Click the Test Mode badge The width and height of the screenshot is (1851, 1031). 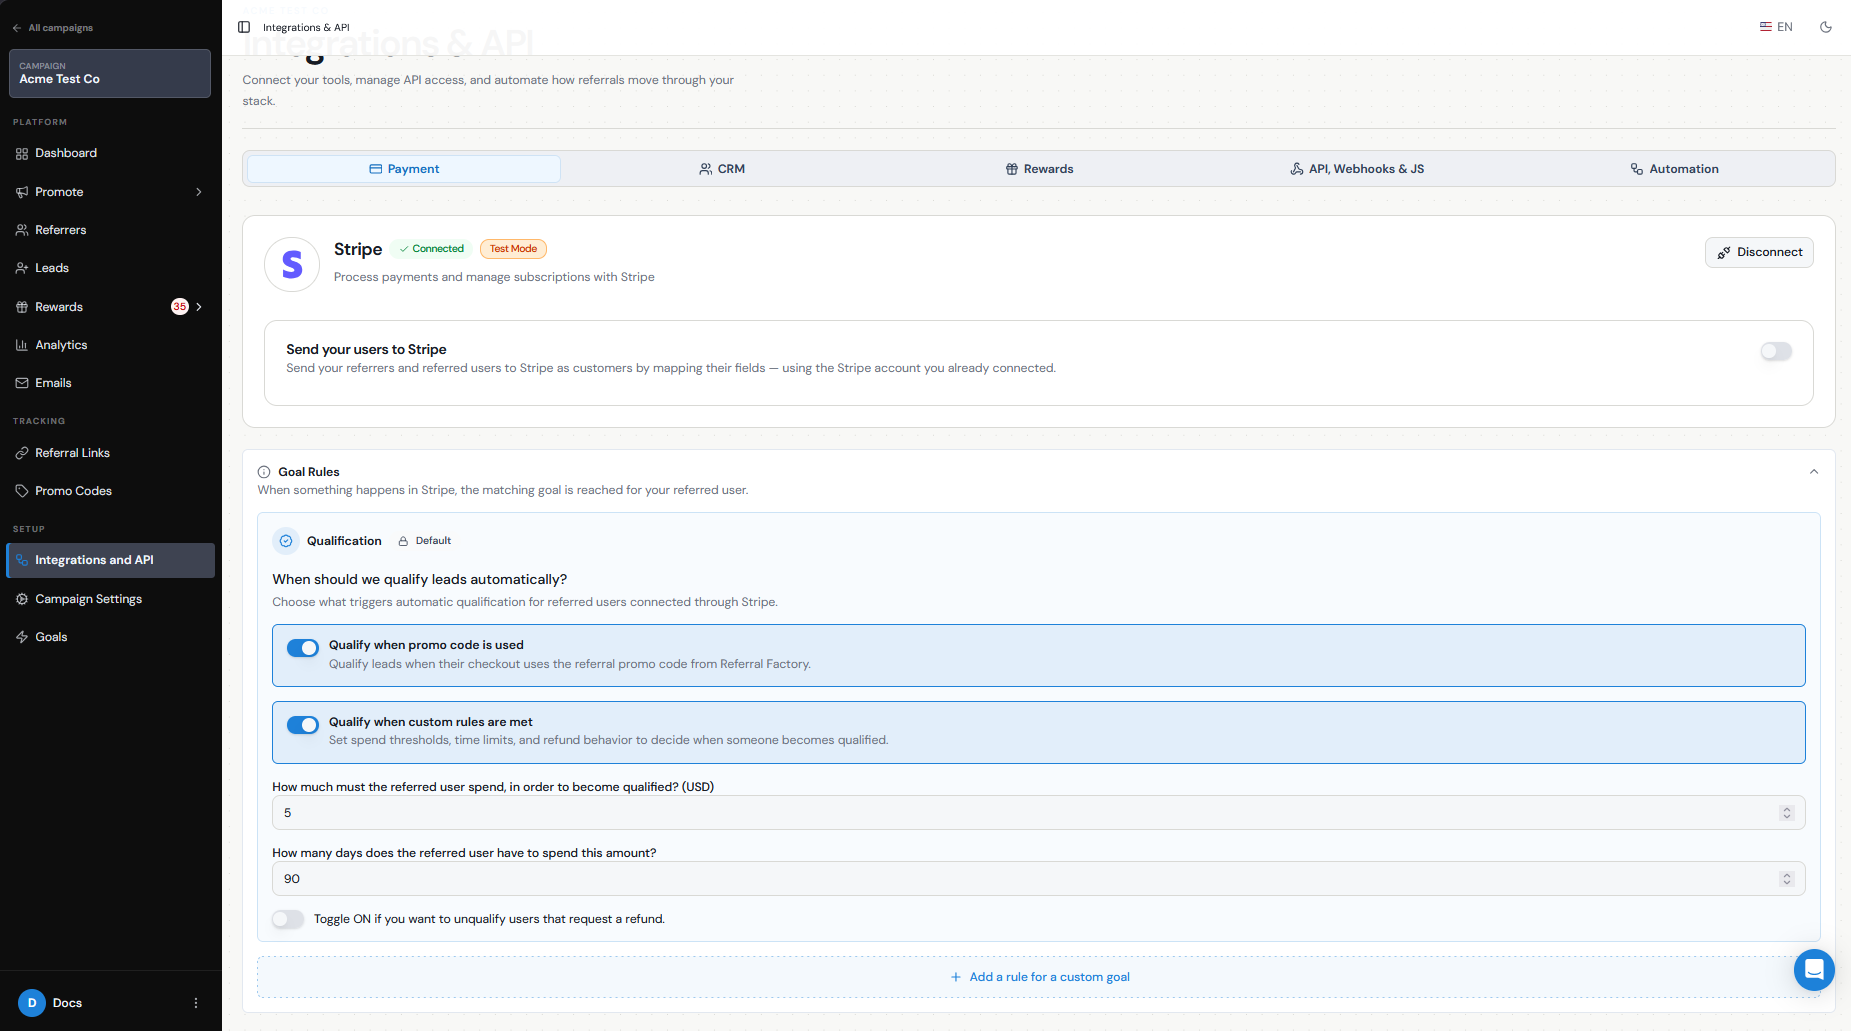click(x=513, y=249)
